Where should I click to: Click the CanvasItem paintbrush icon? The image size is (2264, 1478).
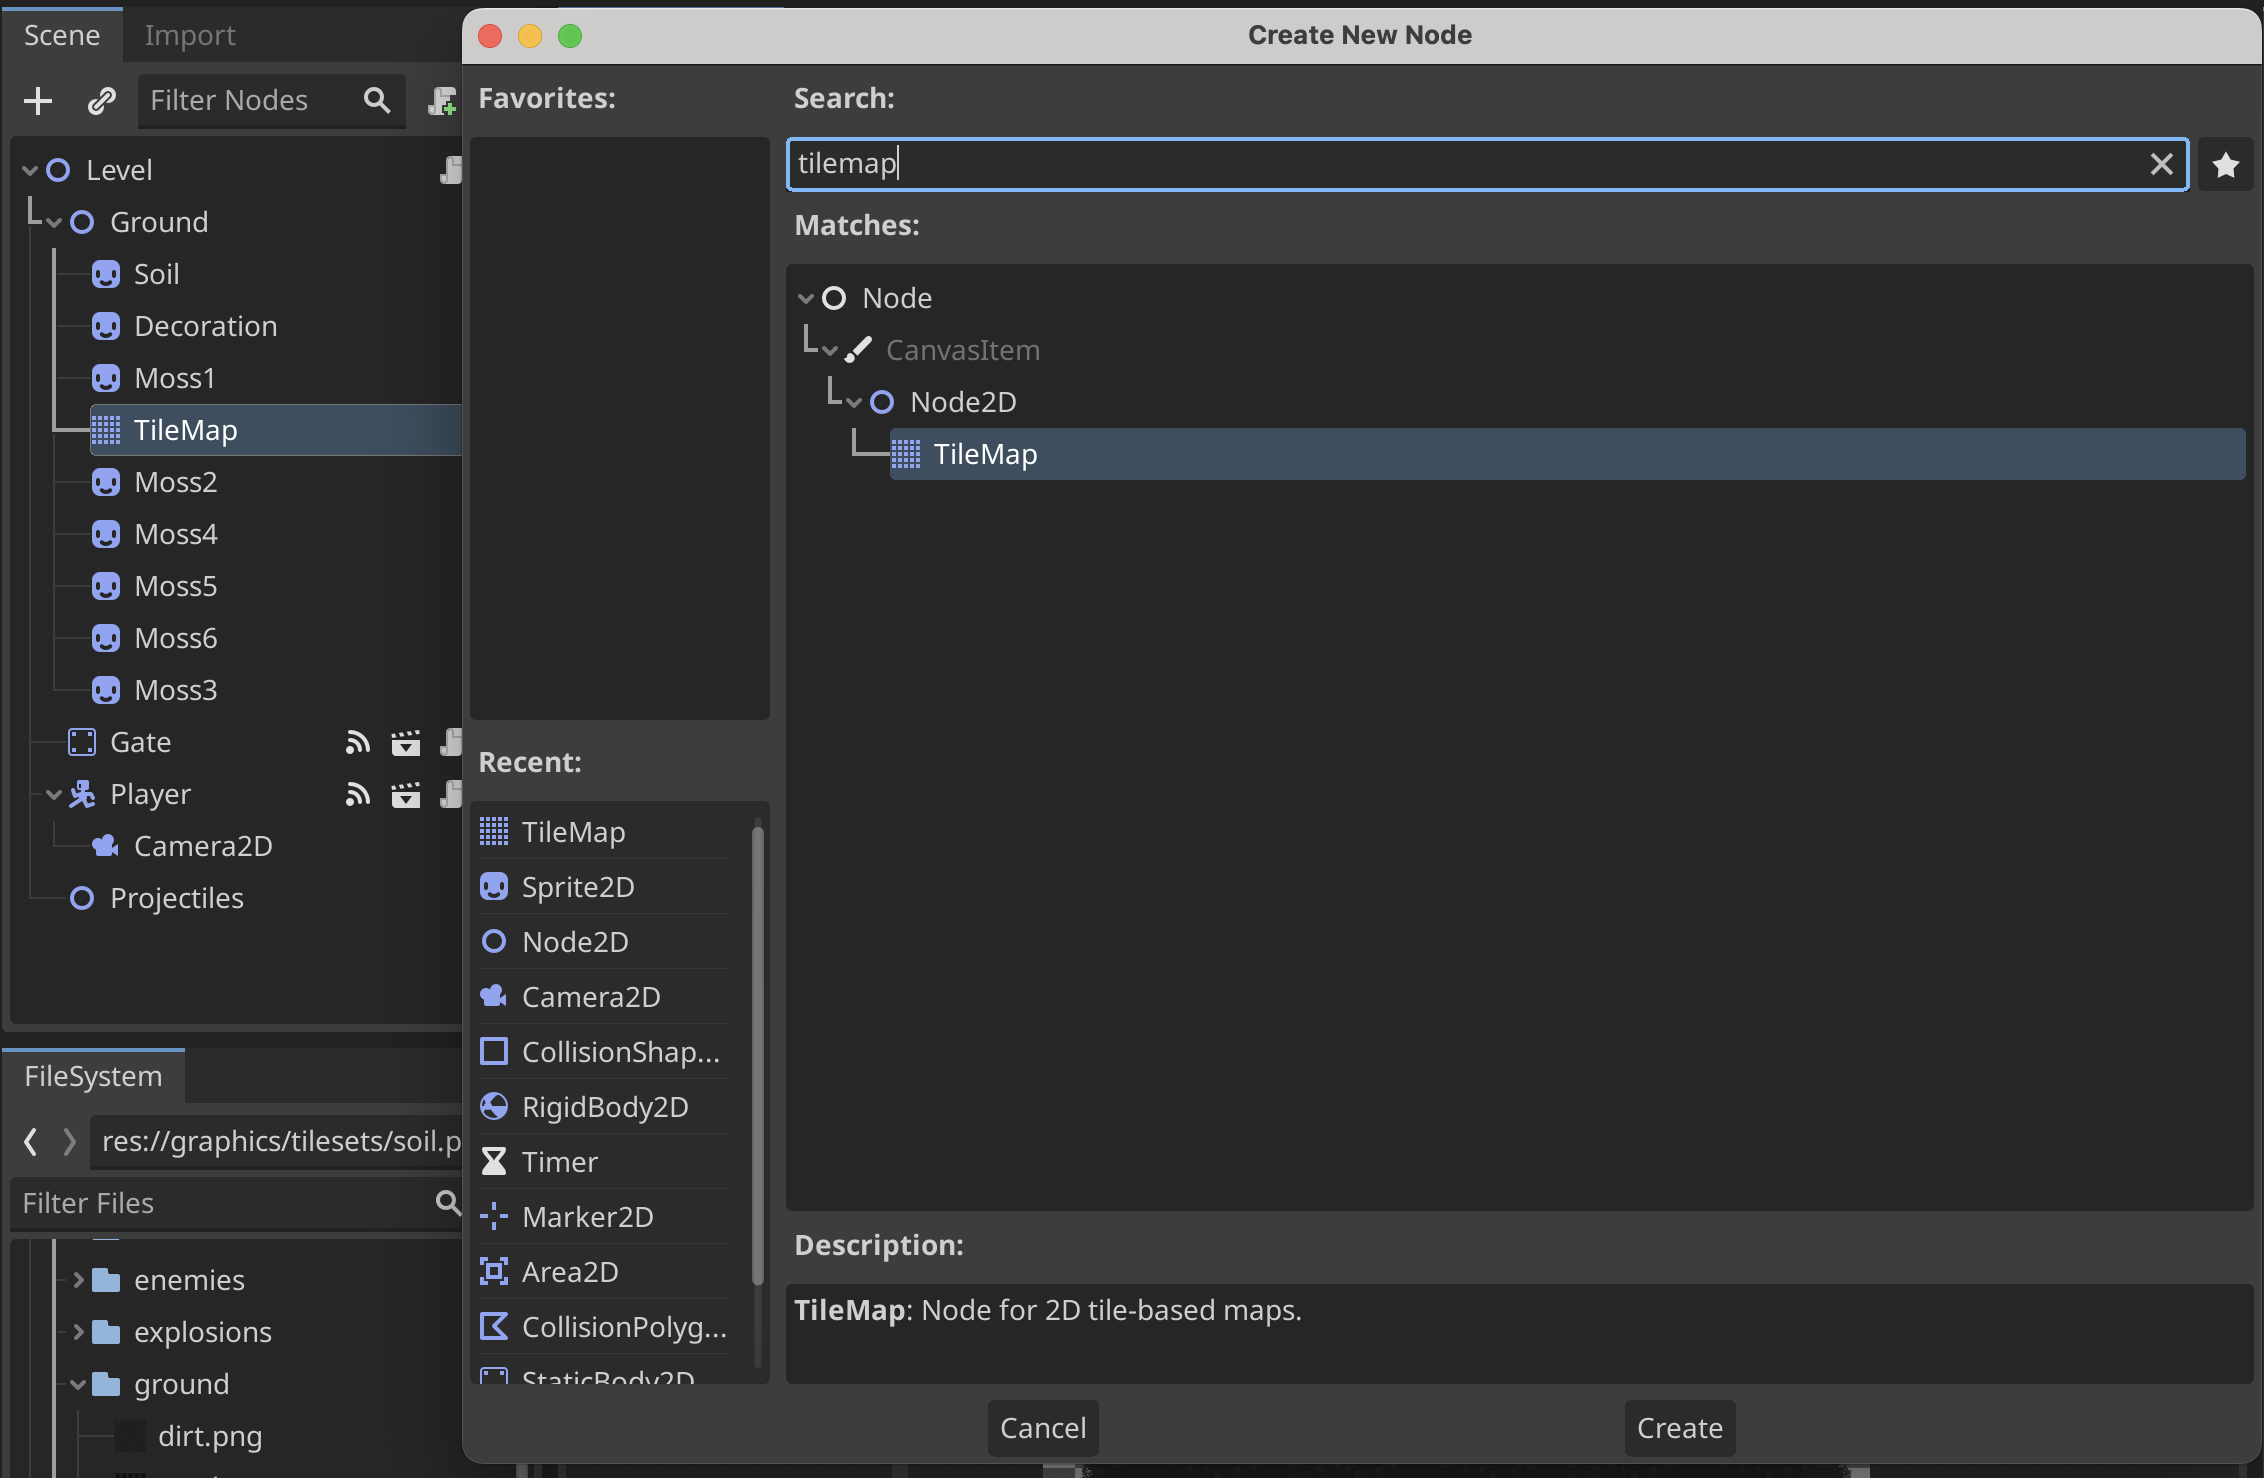(858, 350)
